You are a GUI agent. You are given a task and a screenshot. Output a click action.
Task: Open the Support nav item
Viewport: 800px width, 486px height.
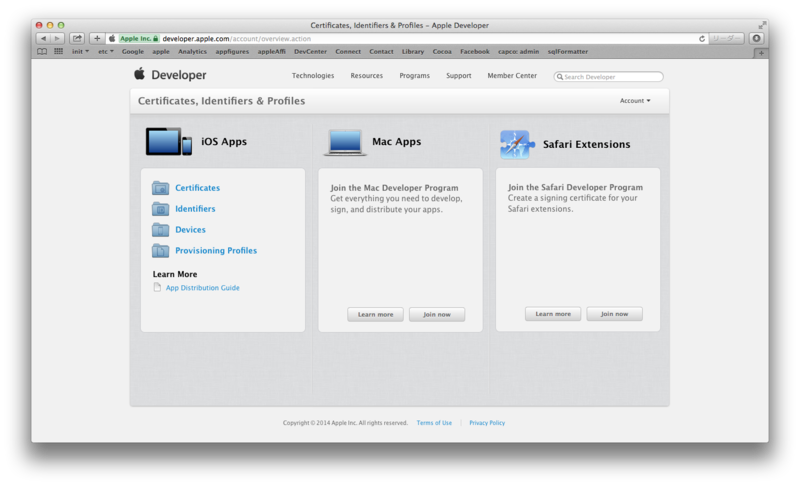[459, 75]
